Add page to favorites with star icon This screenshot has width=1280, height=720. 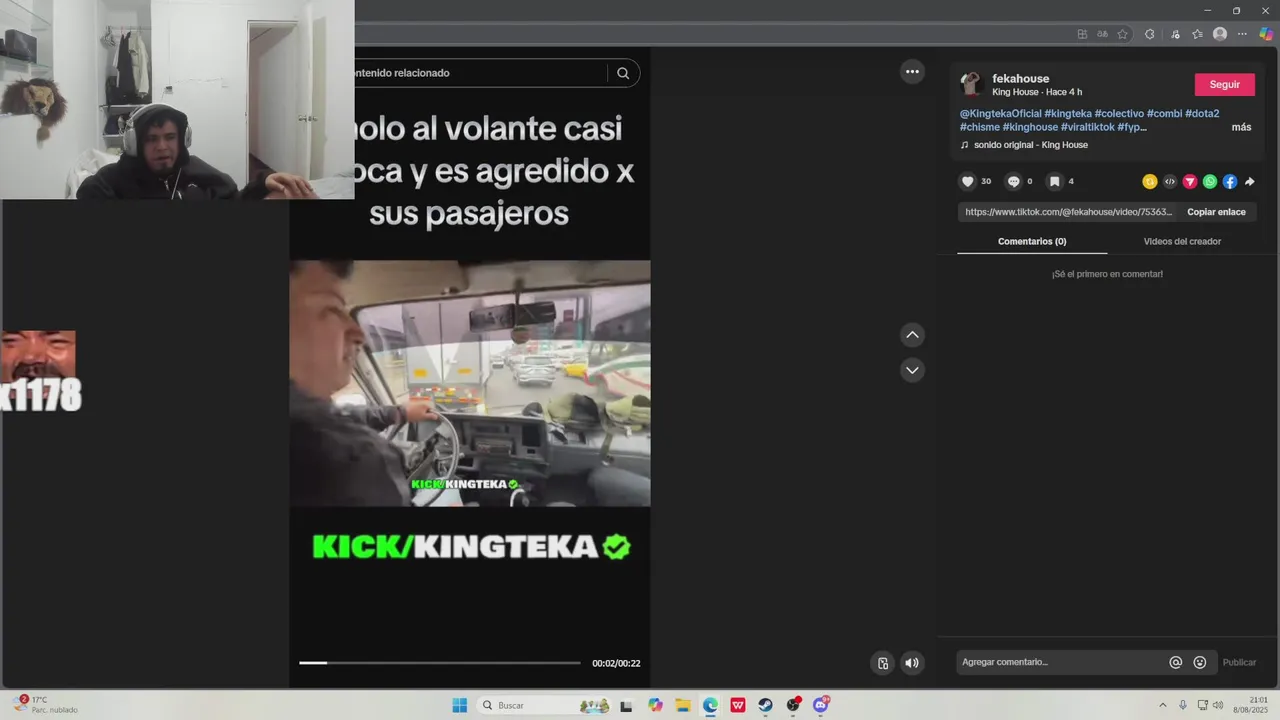pyautogui.click(x=1122, y=34)
